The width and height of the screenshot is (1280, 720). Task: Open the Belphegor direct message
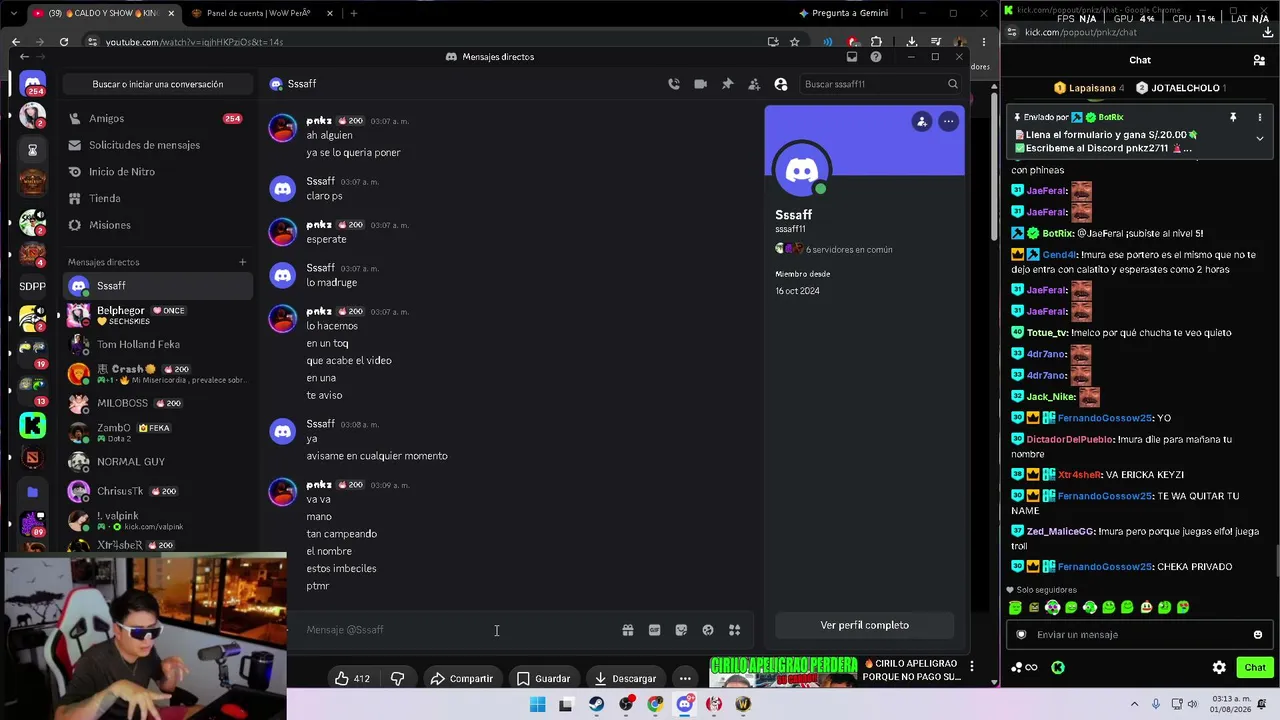[x=157, y=315]
